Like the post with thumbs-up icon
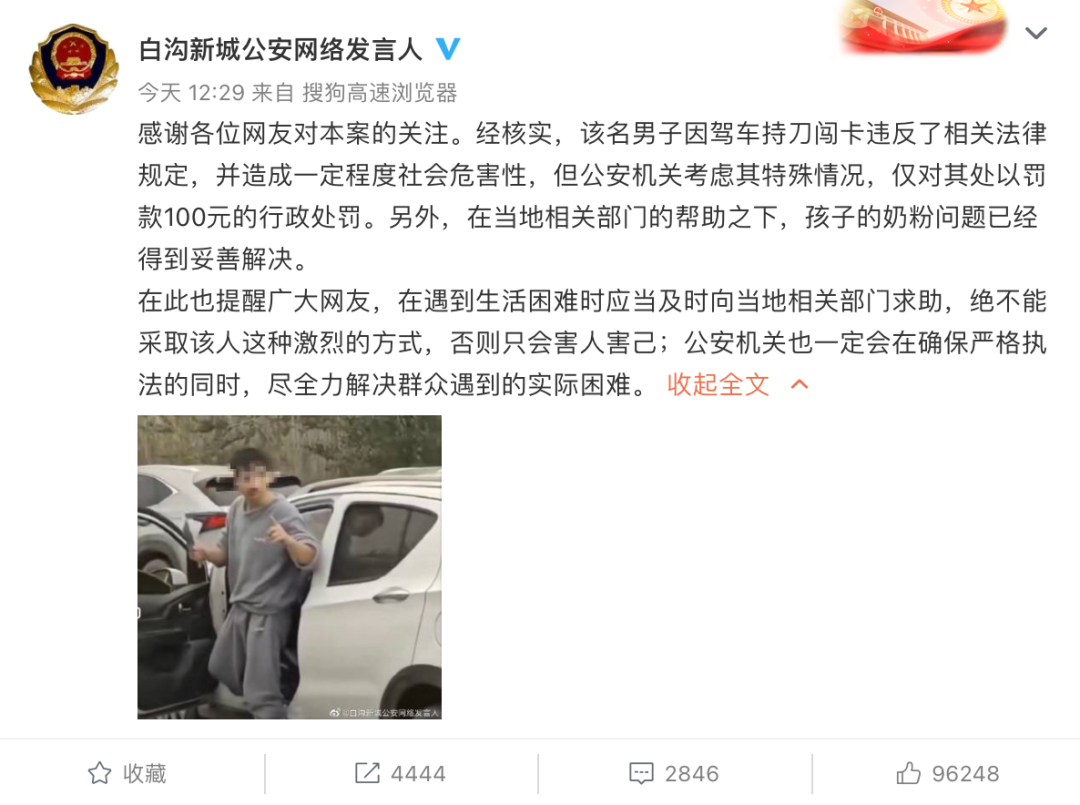This screenshot has height=805, width=1080. [908, 773]
